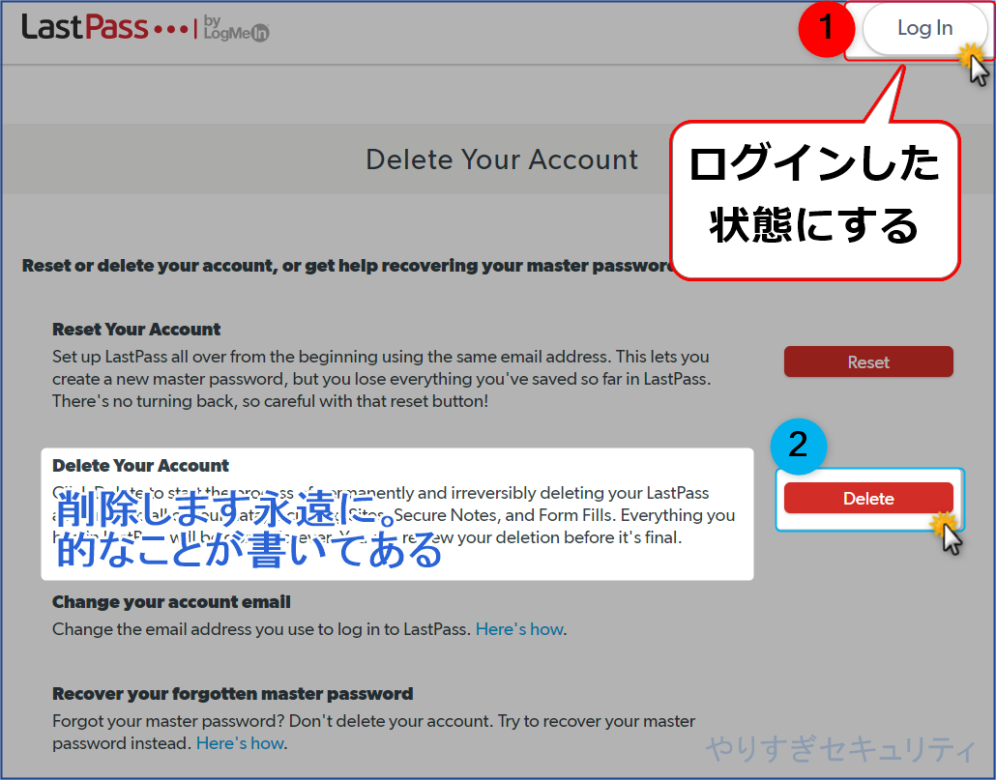
Task: Select the "Change your account email" heading
Action: coord(172,602)
